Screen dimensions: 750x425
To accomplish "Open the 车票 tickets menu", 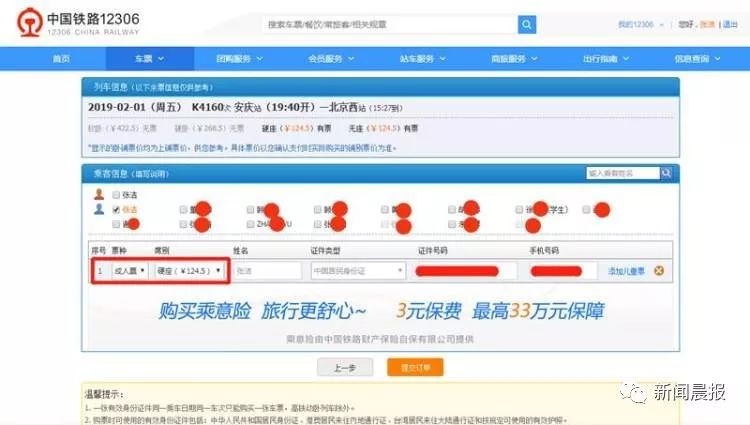I will point(149,59).
